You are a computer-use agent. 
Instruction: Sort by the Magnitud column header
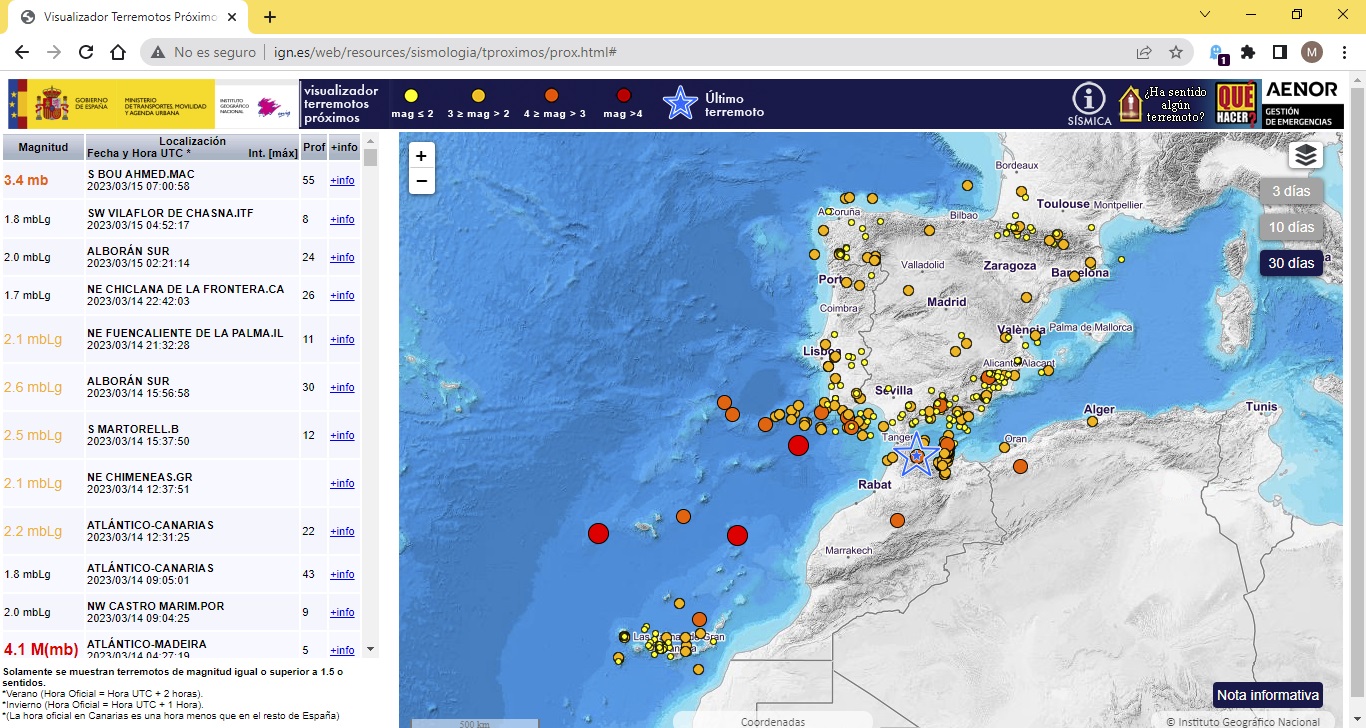pyautogui.click(x=43, y=147)
